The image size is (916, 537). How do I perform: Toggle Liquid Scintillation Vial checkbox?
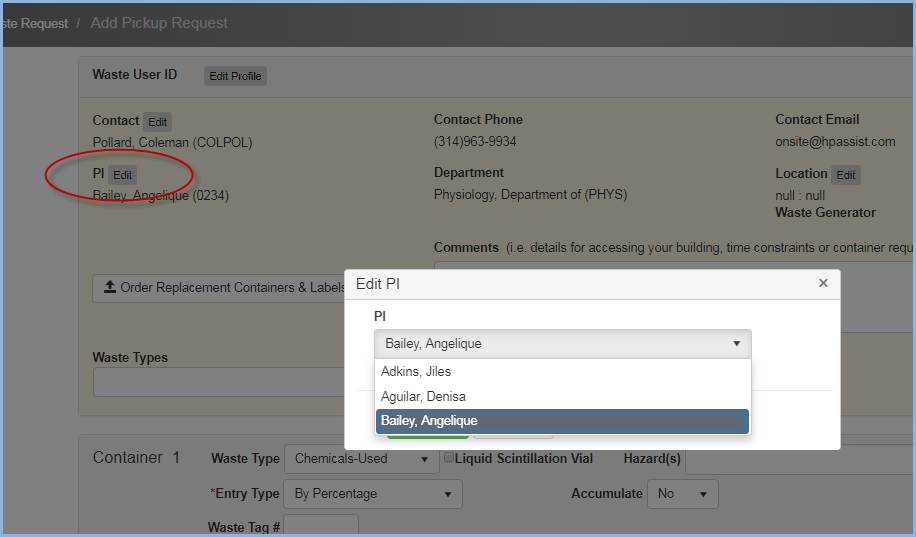pyautogui.click(x=449, y=458)
